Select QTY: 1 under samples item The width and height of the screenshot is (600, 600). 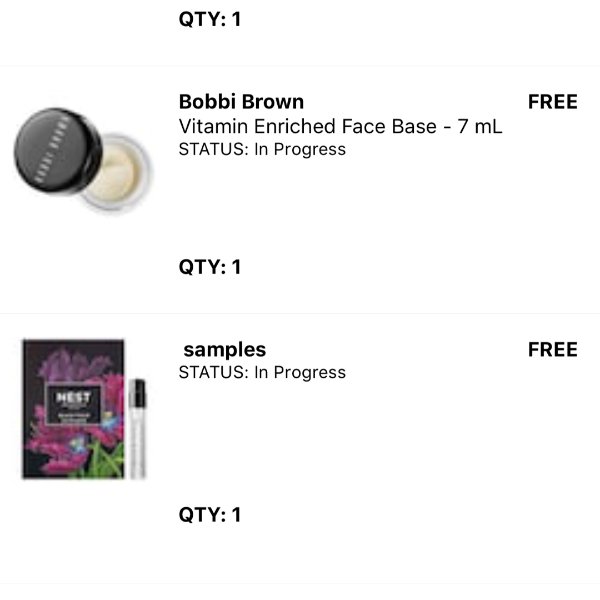pyautogui.click(x=210, y=515)
